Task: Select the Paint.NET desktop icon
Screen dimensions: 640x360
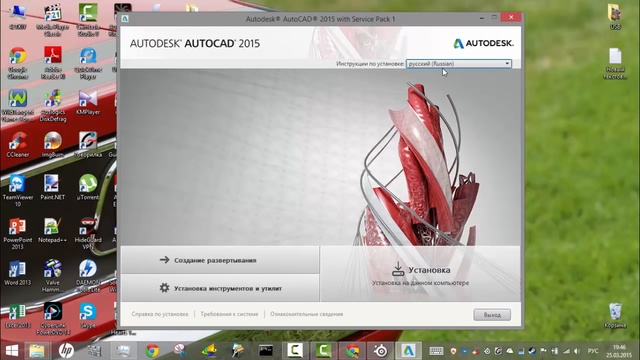Action: pyautogui.click(x=53, y=187)
